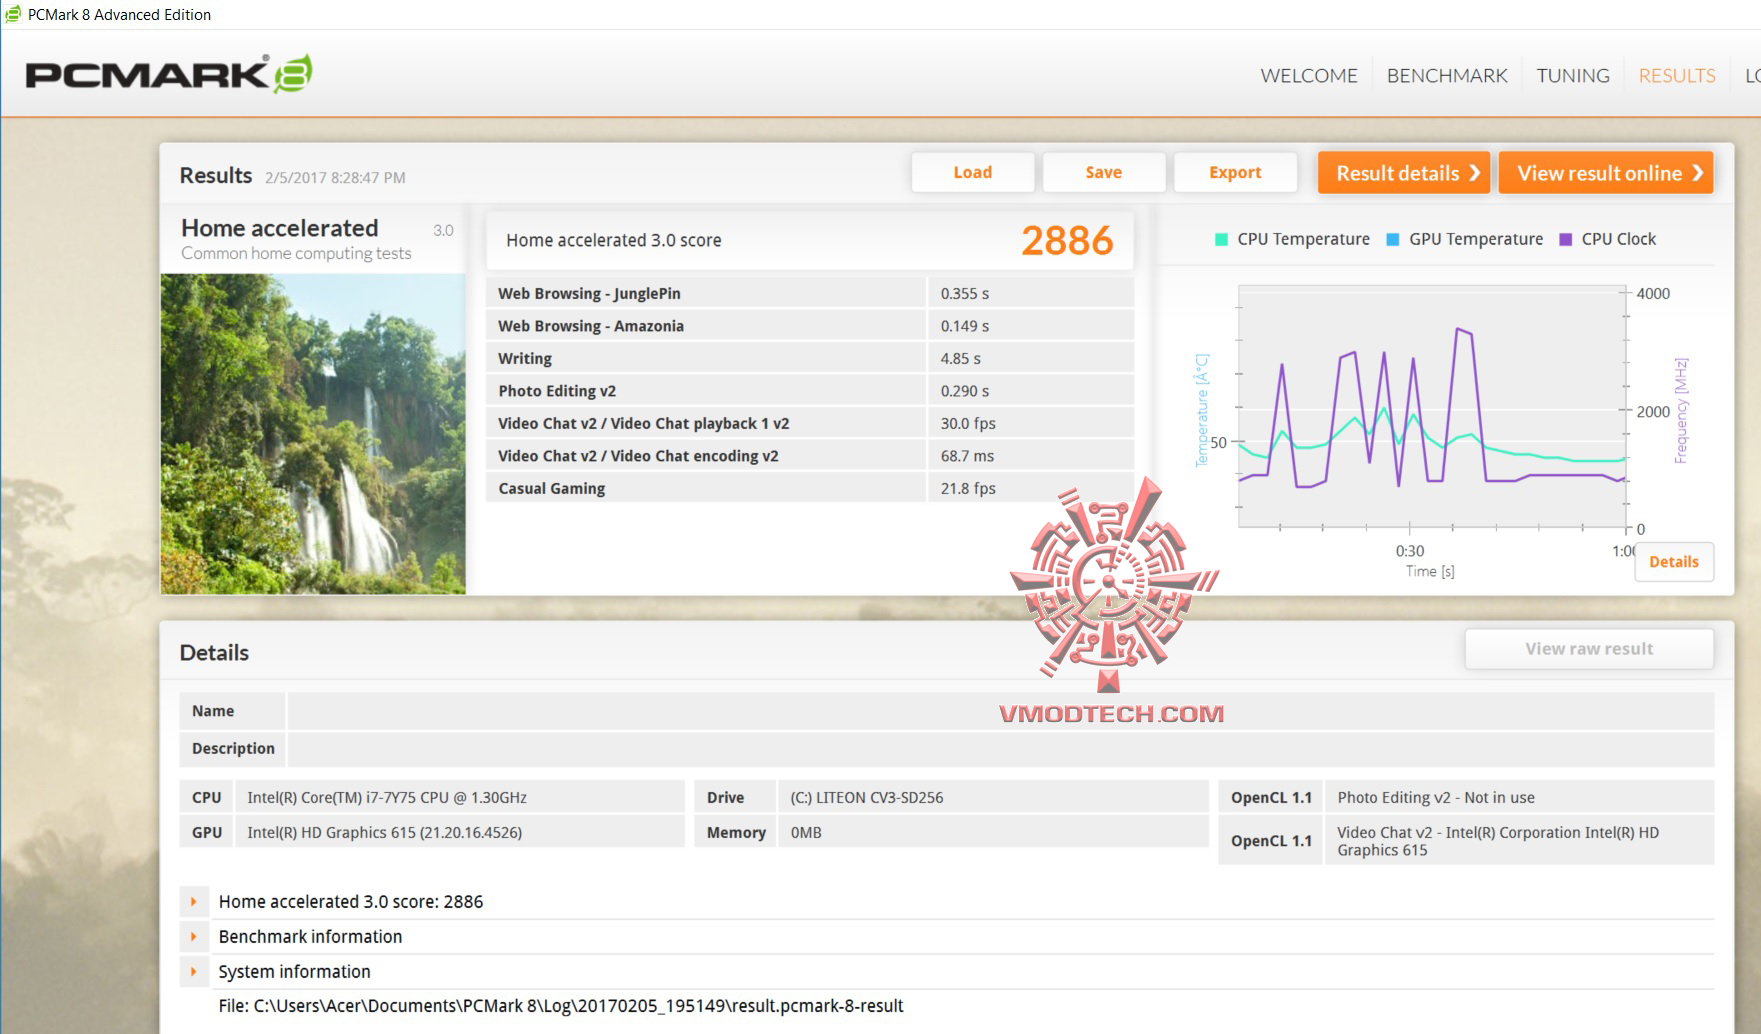Click View result online

coord(1606,173)
